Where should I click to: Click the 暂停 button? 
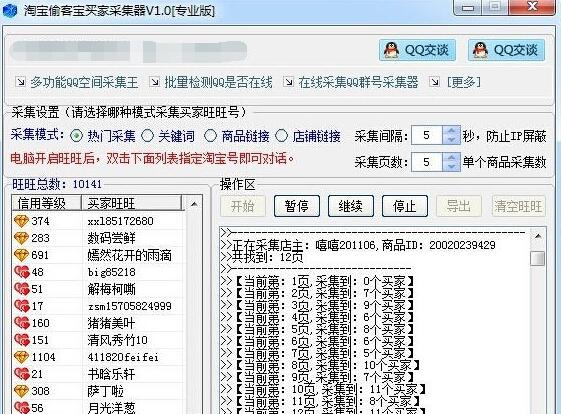click(297, 206)
